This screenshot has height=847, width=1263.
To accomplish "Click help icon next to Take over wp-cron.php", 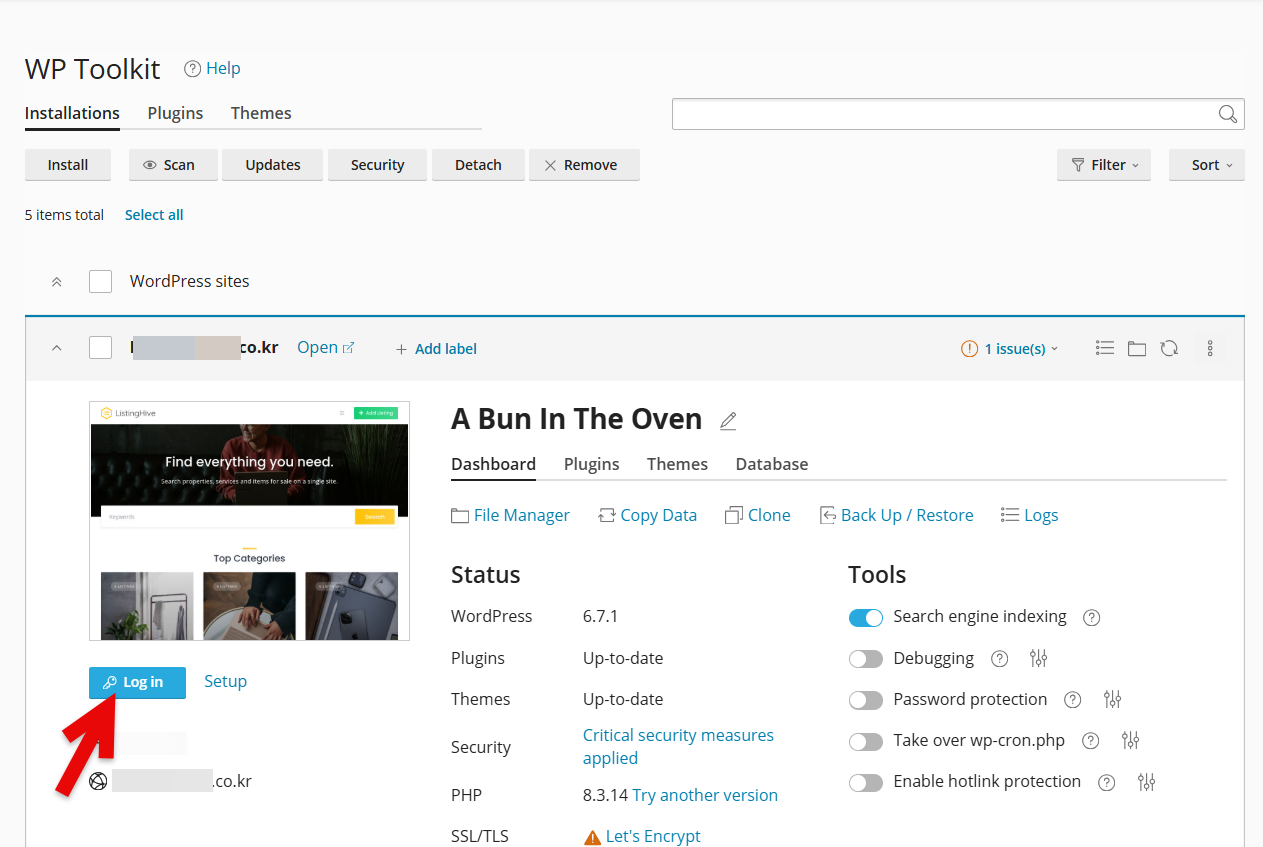I will (x=1091, y=741).
